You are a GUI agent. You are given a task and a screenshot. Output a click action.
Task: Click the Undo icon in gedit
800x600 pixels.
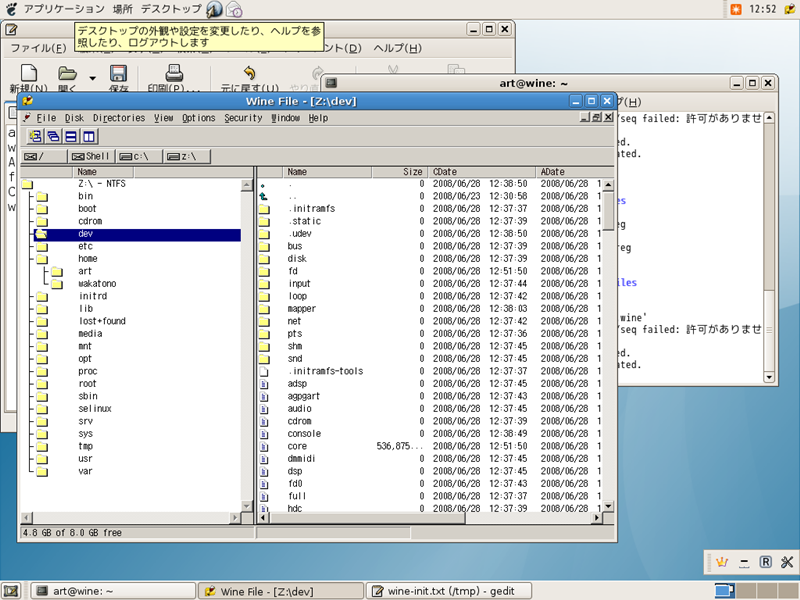(249, 72)
